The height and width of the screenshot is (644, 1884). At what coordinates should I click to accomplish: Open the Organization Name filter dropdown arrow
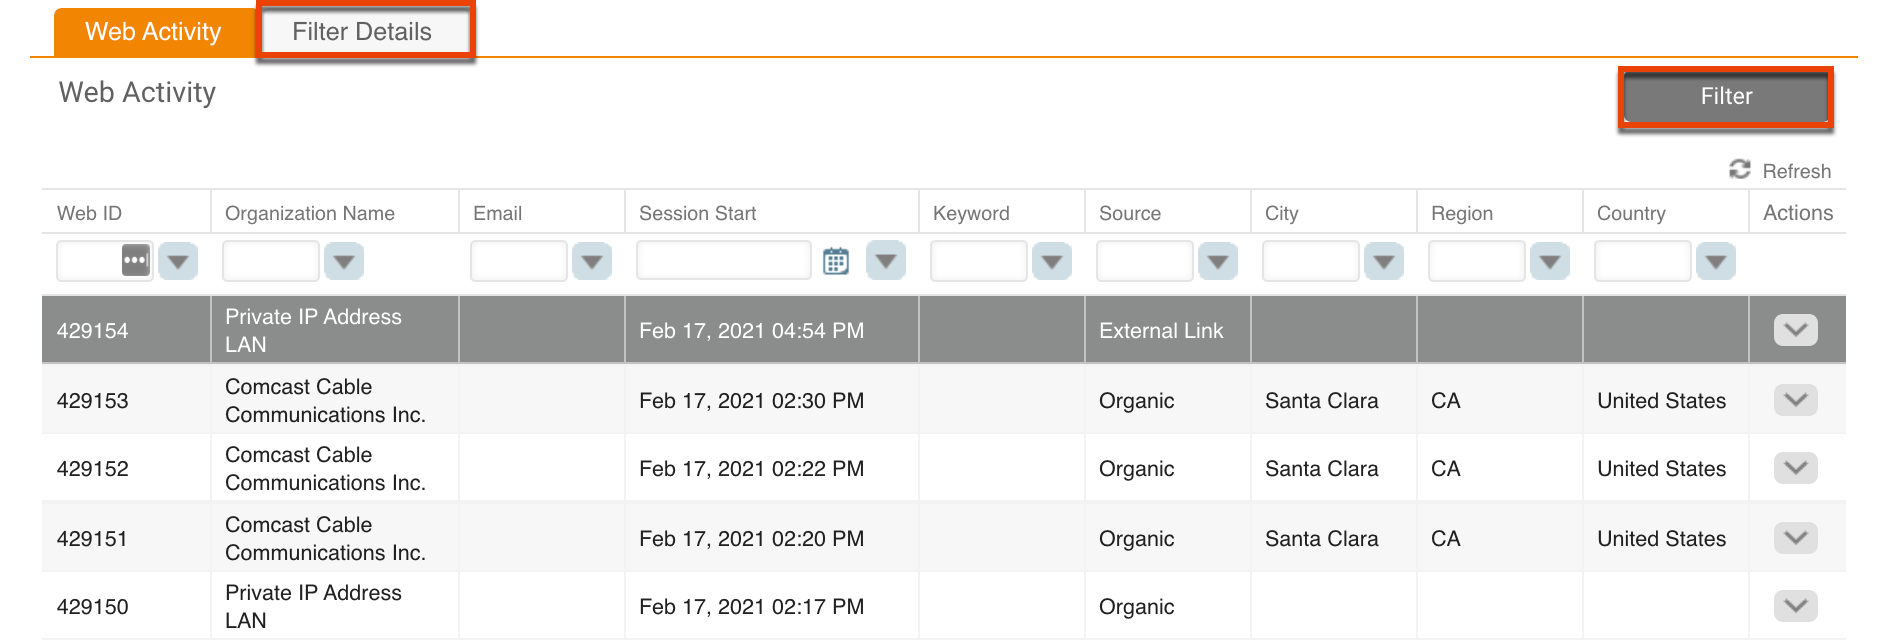tap(344, 260)
